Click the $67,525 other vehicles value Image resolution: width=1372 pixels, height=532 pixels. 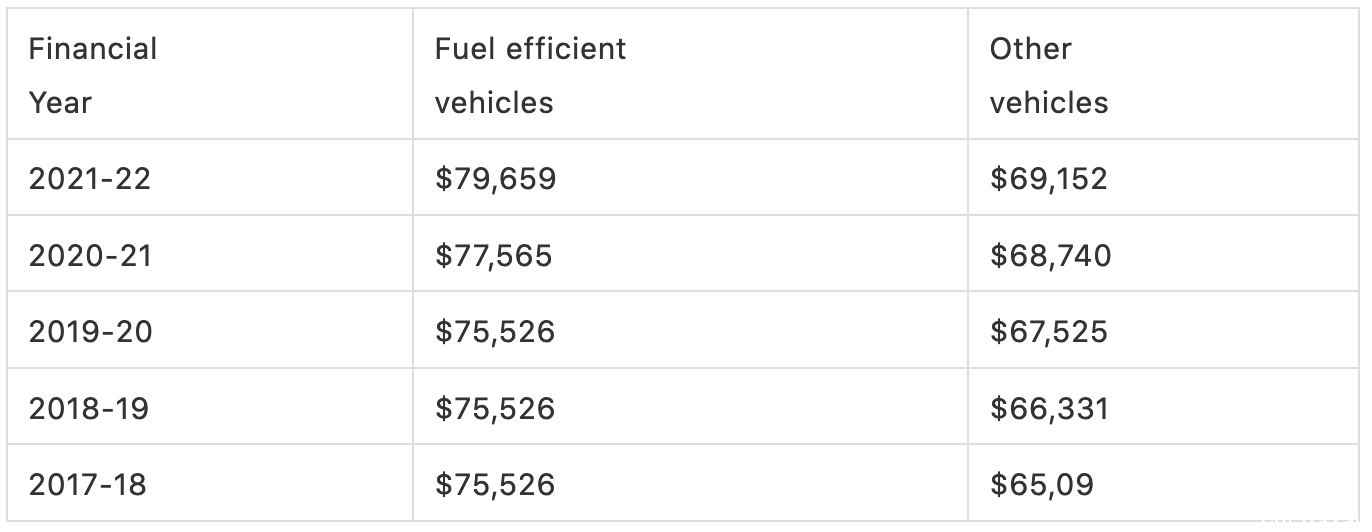pyautogui.click(x=1049, y=331)
